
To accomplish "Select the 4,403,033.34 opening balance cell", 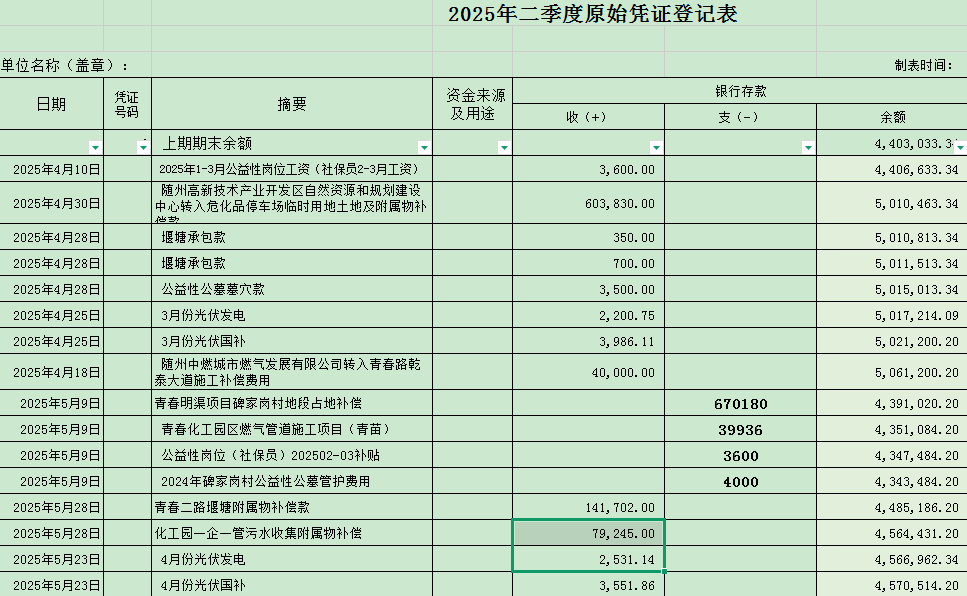I will pyautogui.click(x=892, y=144).
